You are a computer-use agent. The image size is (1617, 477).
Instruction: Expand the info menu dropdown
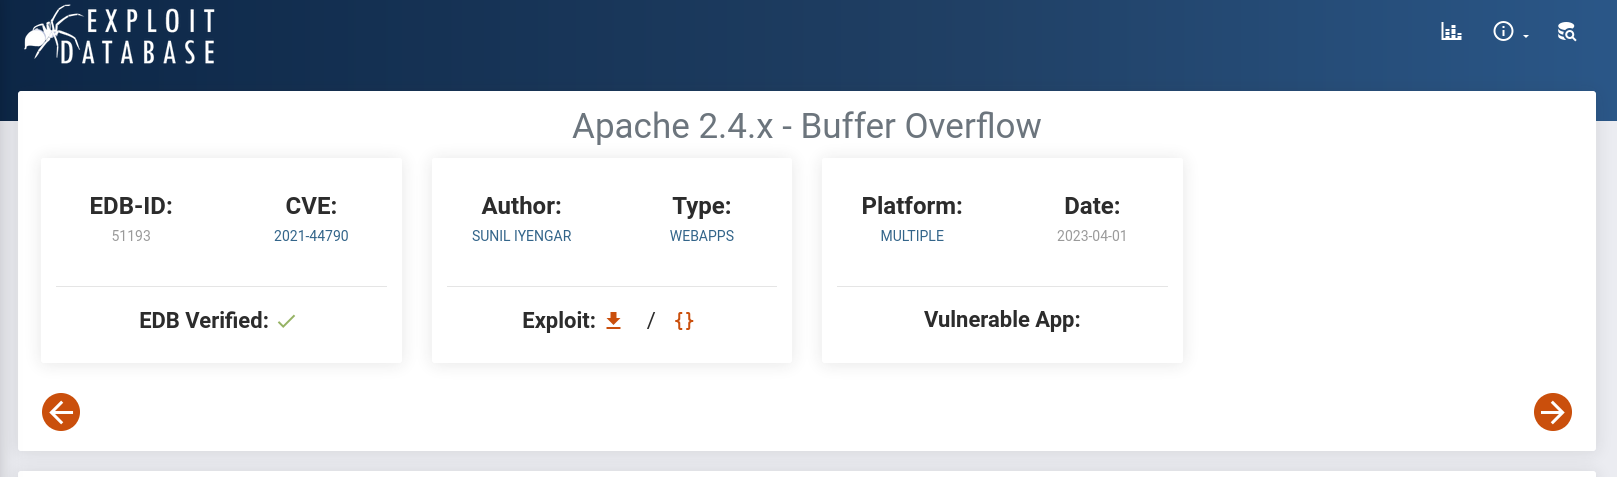coord(1510,32)
